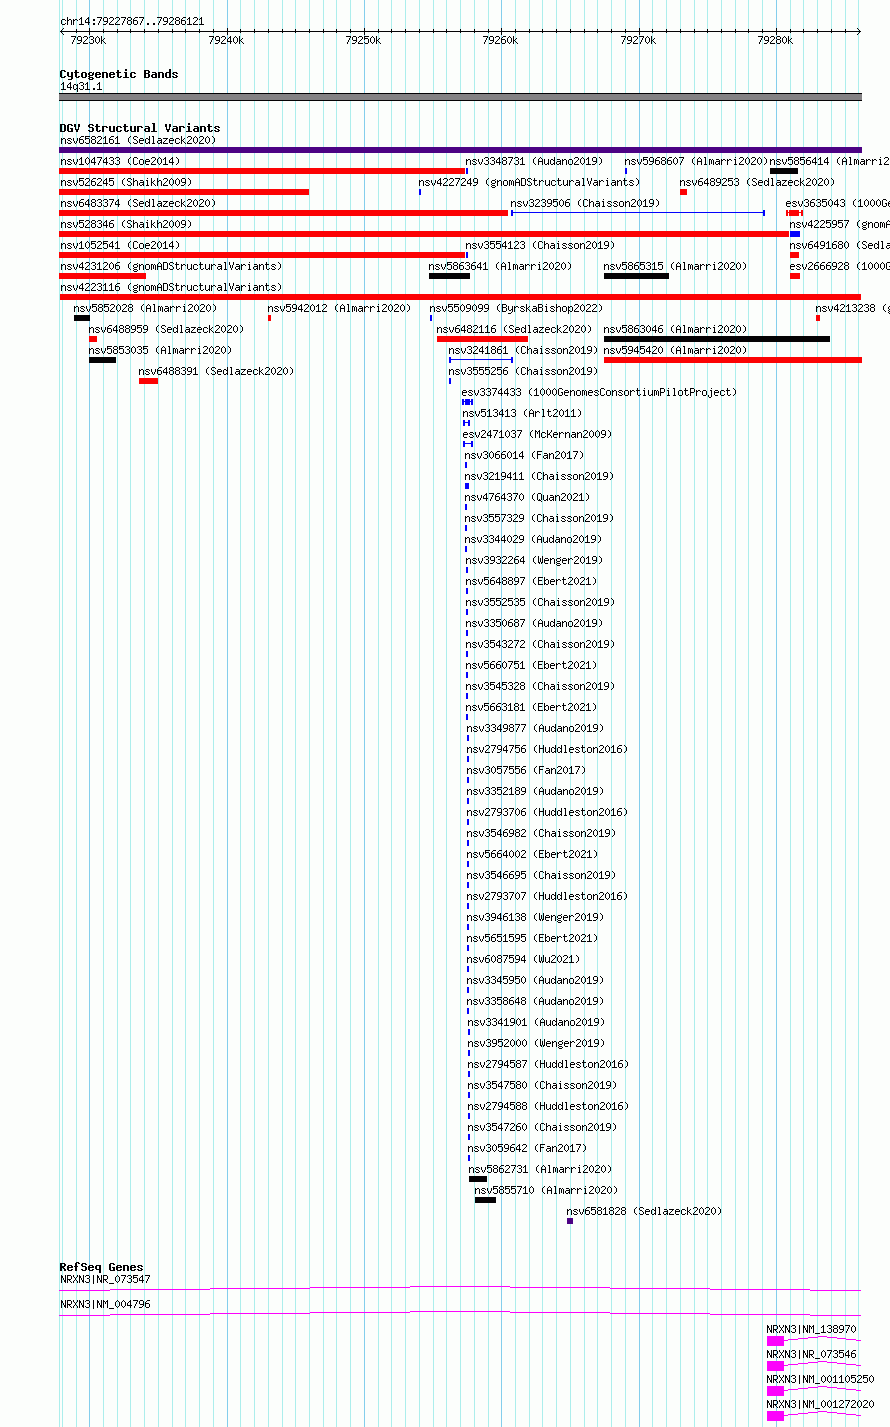Select the nsv3059642 (Fan2017) label
Screen dimensions: 890x1427
[528, 1149]
